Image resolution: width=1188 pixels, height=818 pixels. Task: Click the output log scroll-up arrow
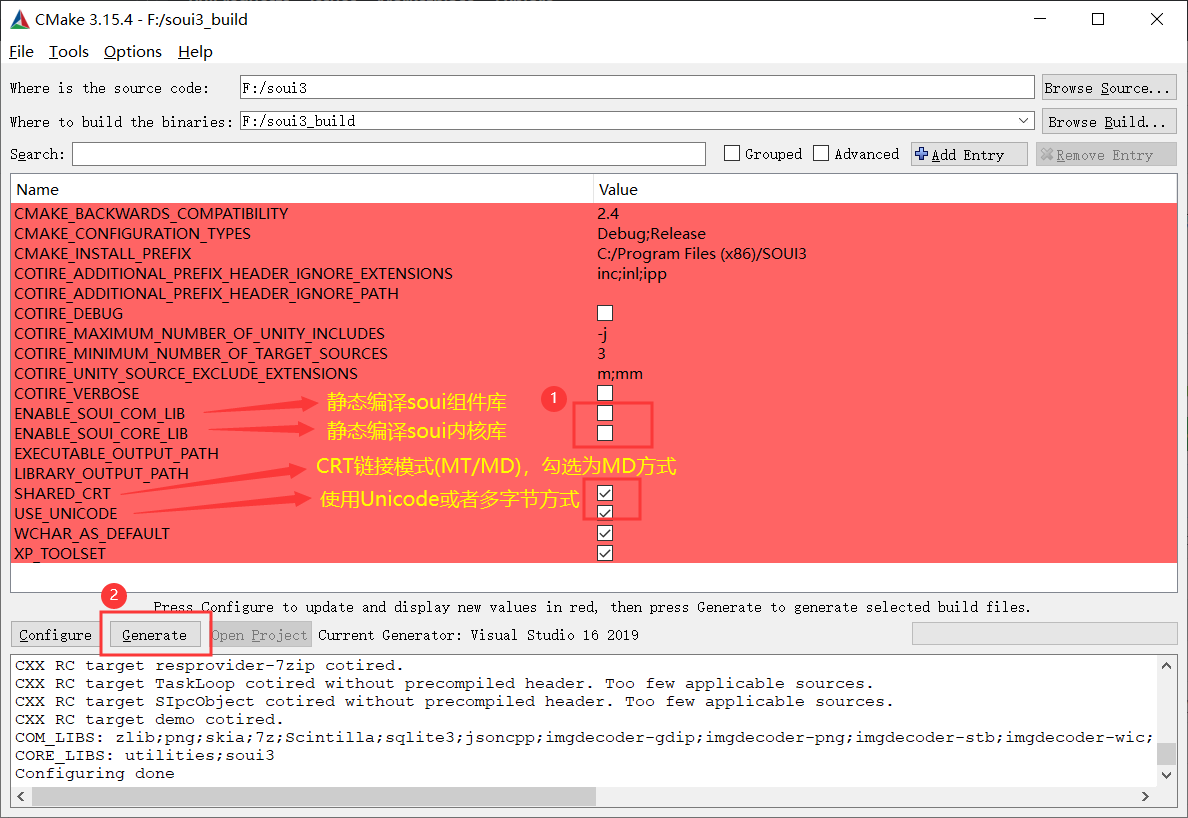(1167, 666)
